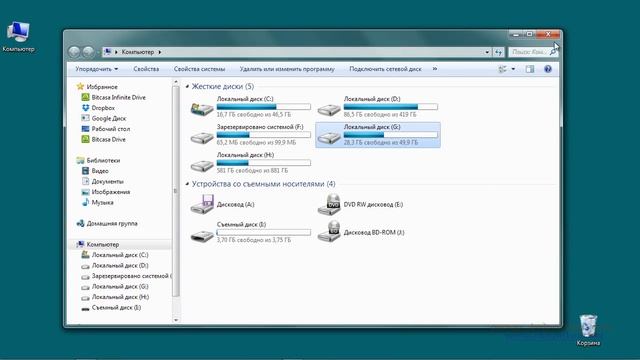Click the D: drive capacity bar

click(x=391, y=107)
